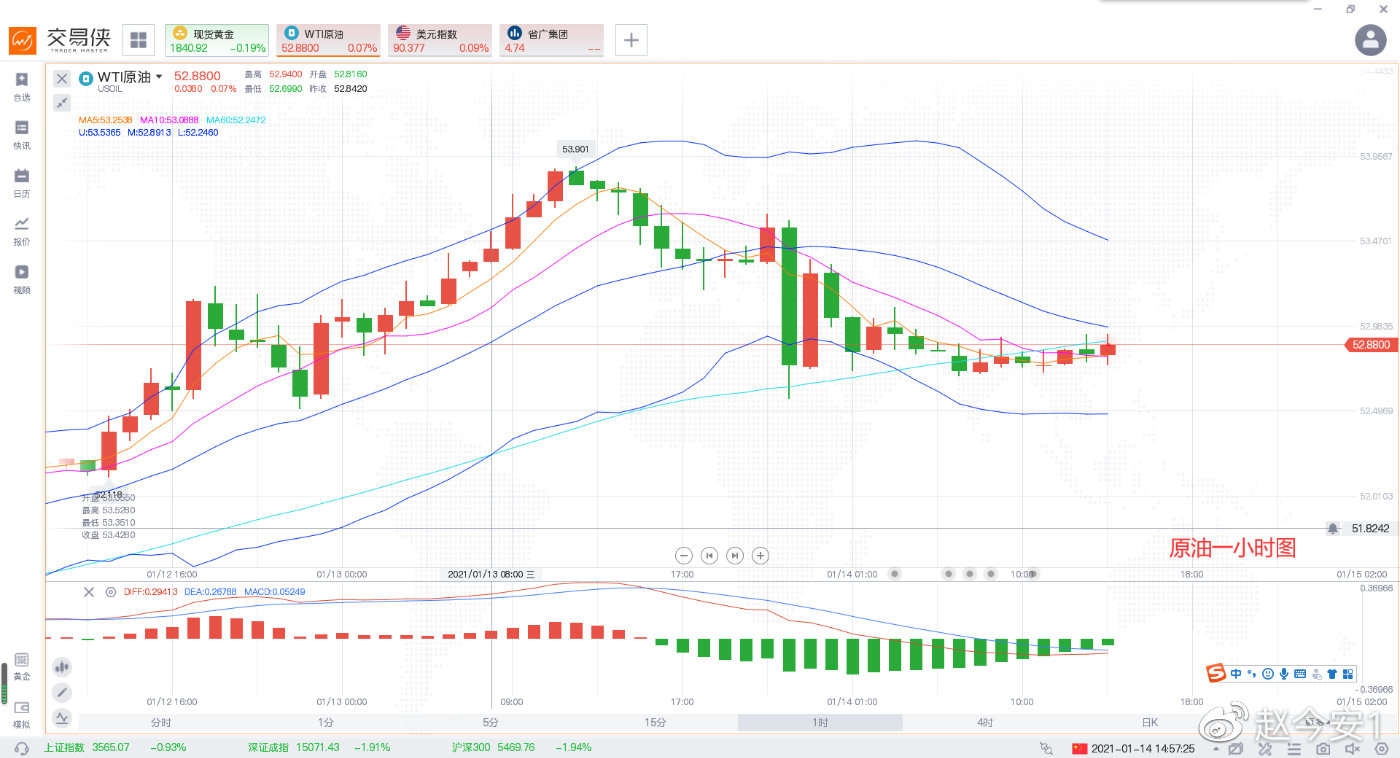The height and width of the screenshot is (758, 1400).
Task: Click the 沪深300 index ticker
Action: 521,747
